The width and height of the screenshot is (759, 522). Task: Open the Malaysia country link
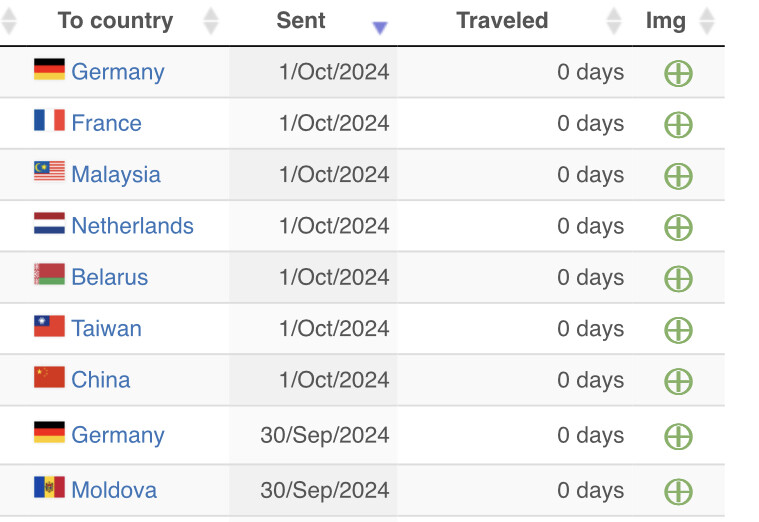click(116, 174)
